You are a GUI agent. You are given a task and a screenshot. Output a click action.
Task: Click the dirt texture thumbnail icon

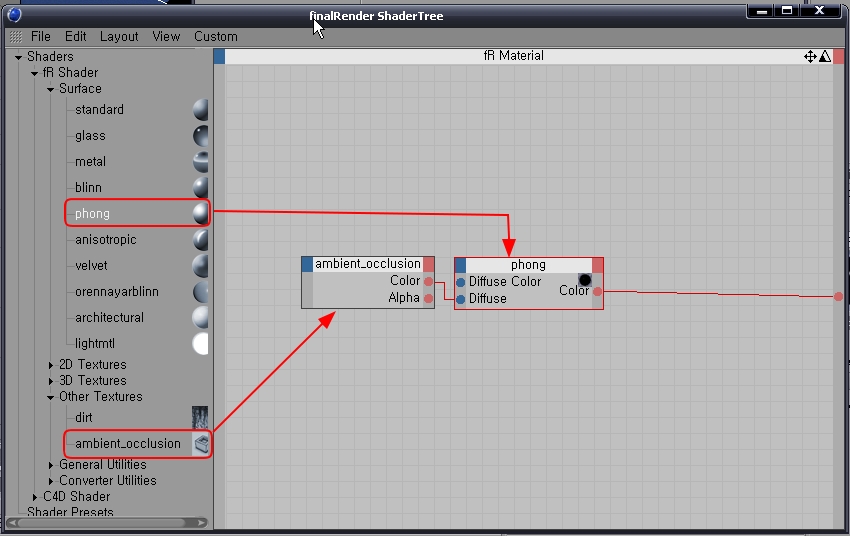tap(200, 418)
